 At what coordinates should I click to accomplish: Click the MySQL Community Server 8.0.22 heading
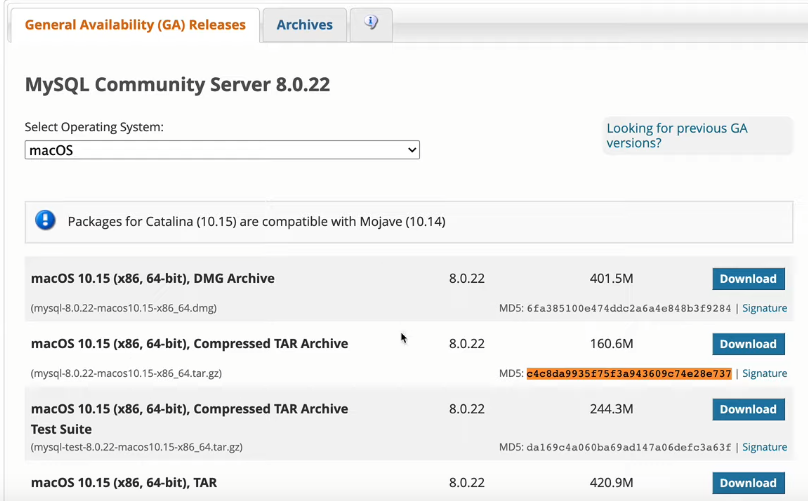177,85
